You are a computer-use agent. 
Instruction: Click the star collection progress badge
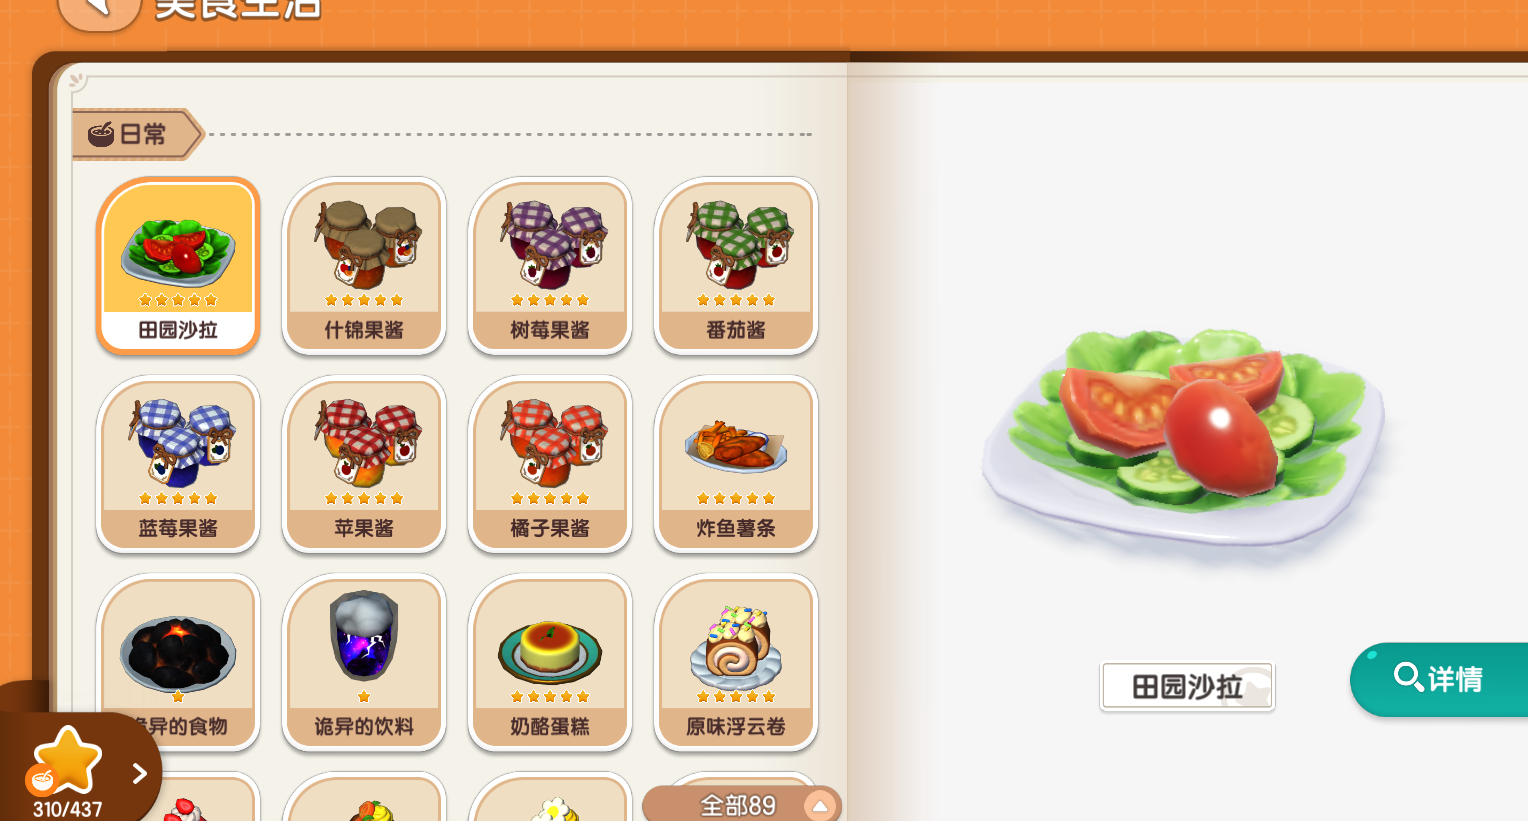[66, 771]
